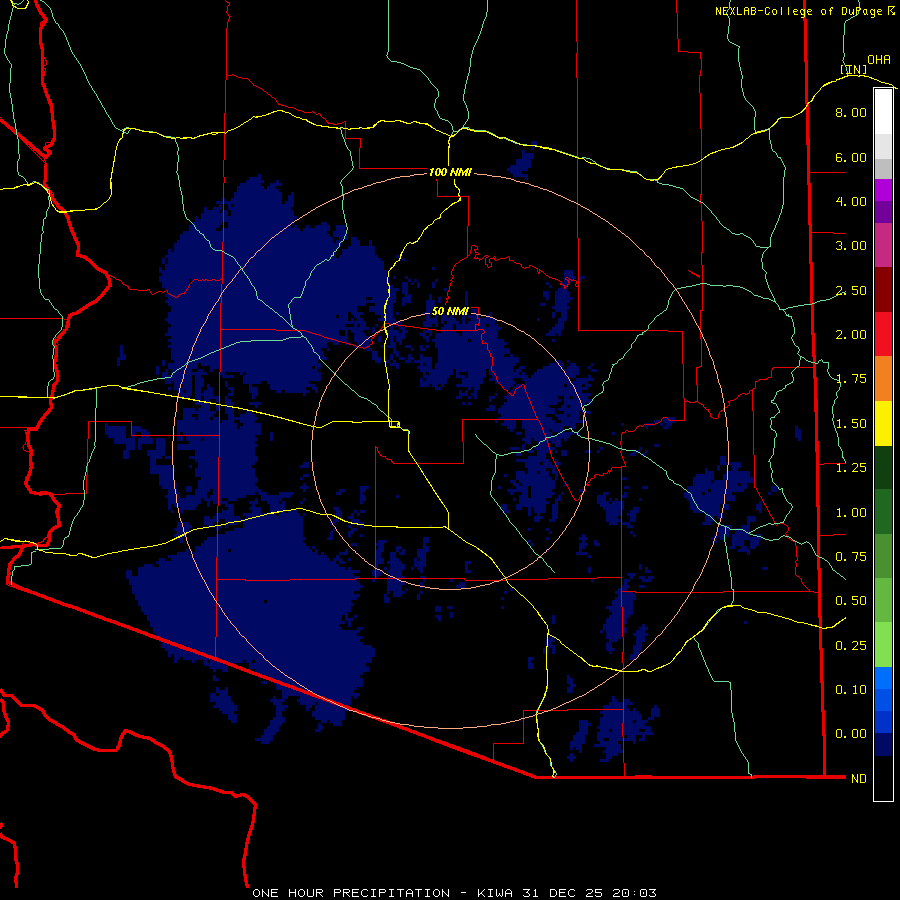
Task: Select the bright magenta legend swatch
Action: [883, 190]
